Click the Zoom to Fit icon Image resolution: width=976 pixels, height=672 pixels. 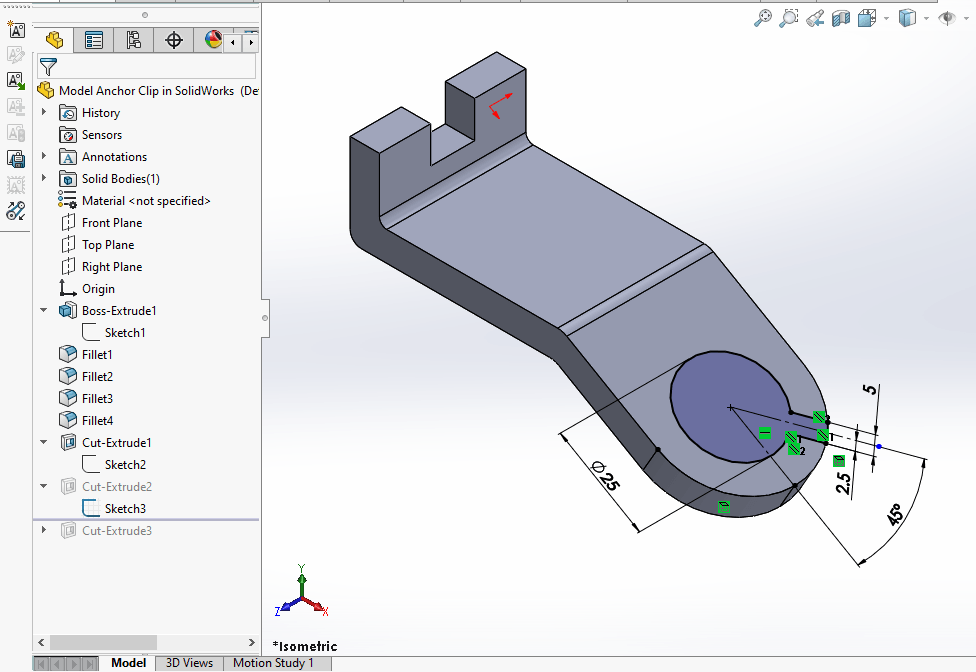[x=763, y=17]
